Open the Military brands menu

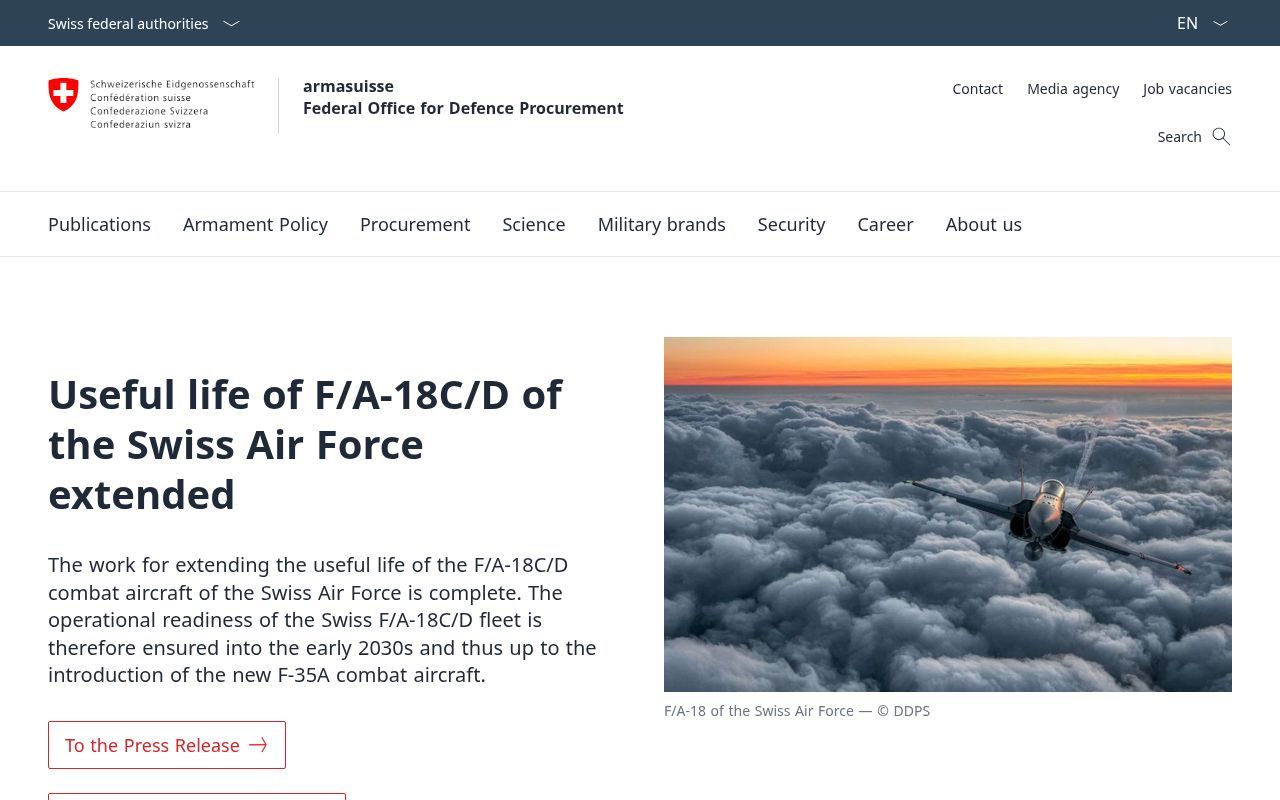pos(661,224)
